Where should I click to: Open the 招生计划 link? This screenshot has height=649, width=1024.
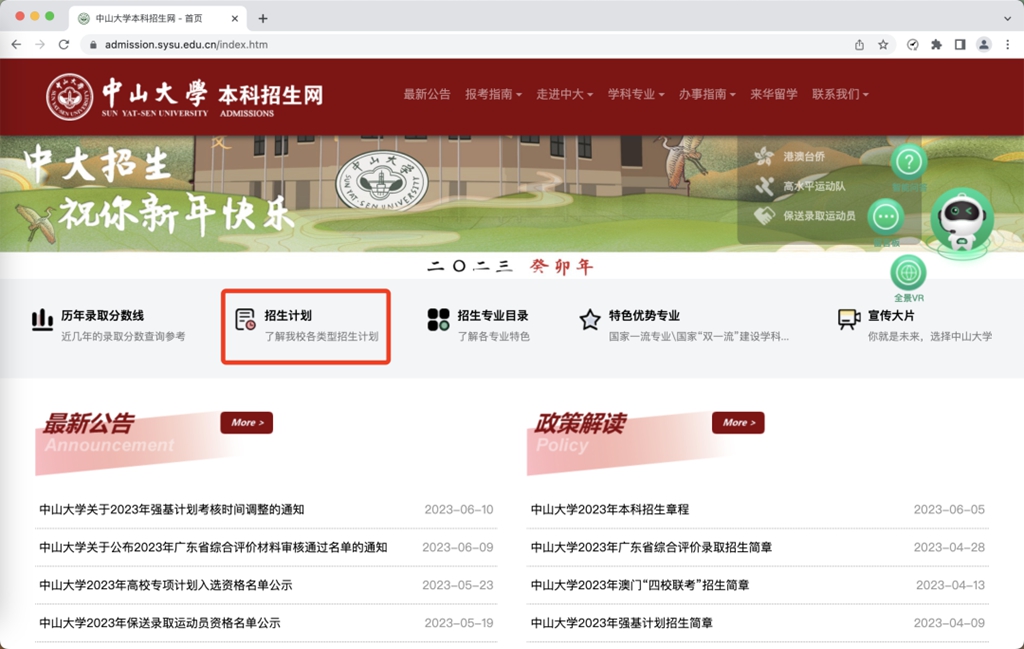(288, 315)
